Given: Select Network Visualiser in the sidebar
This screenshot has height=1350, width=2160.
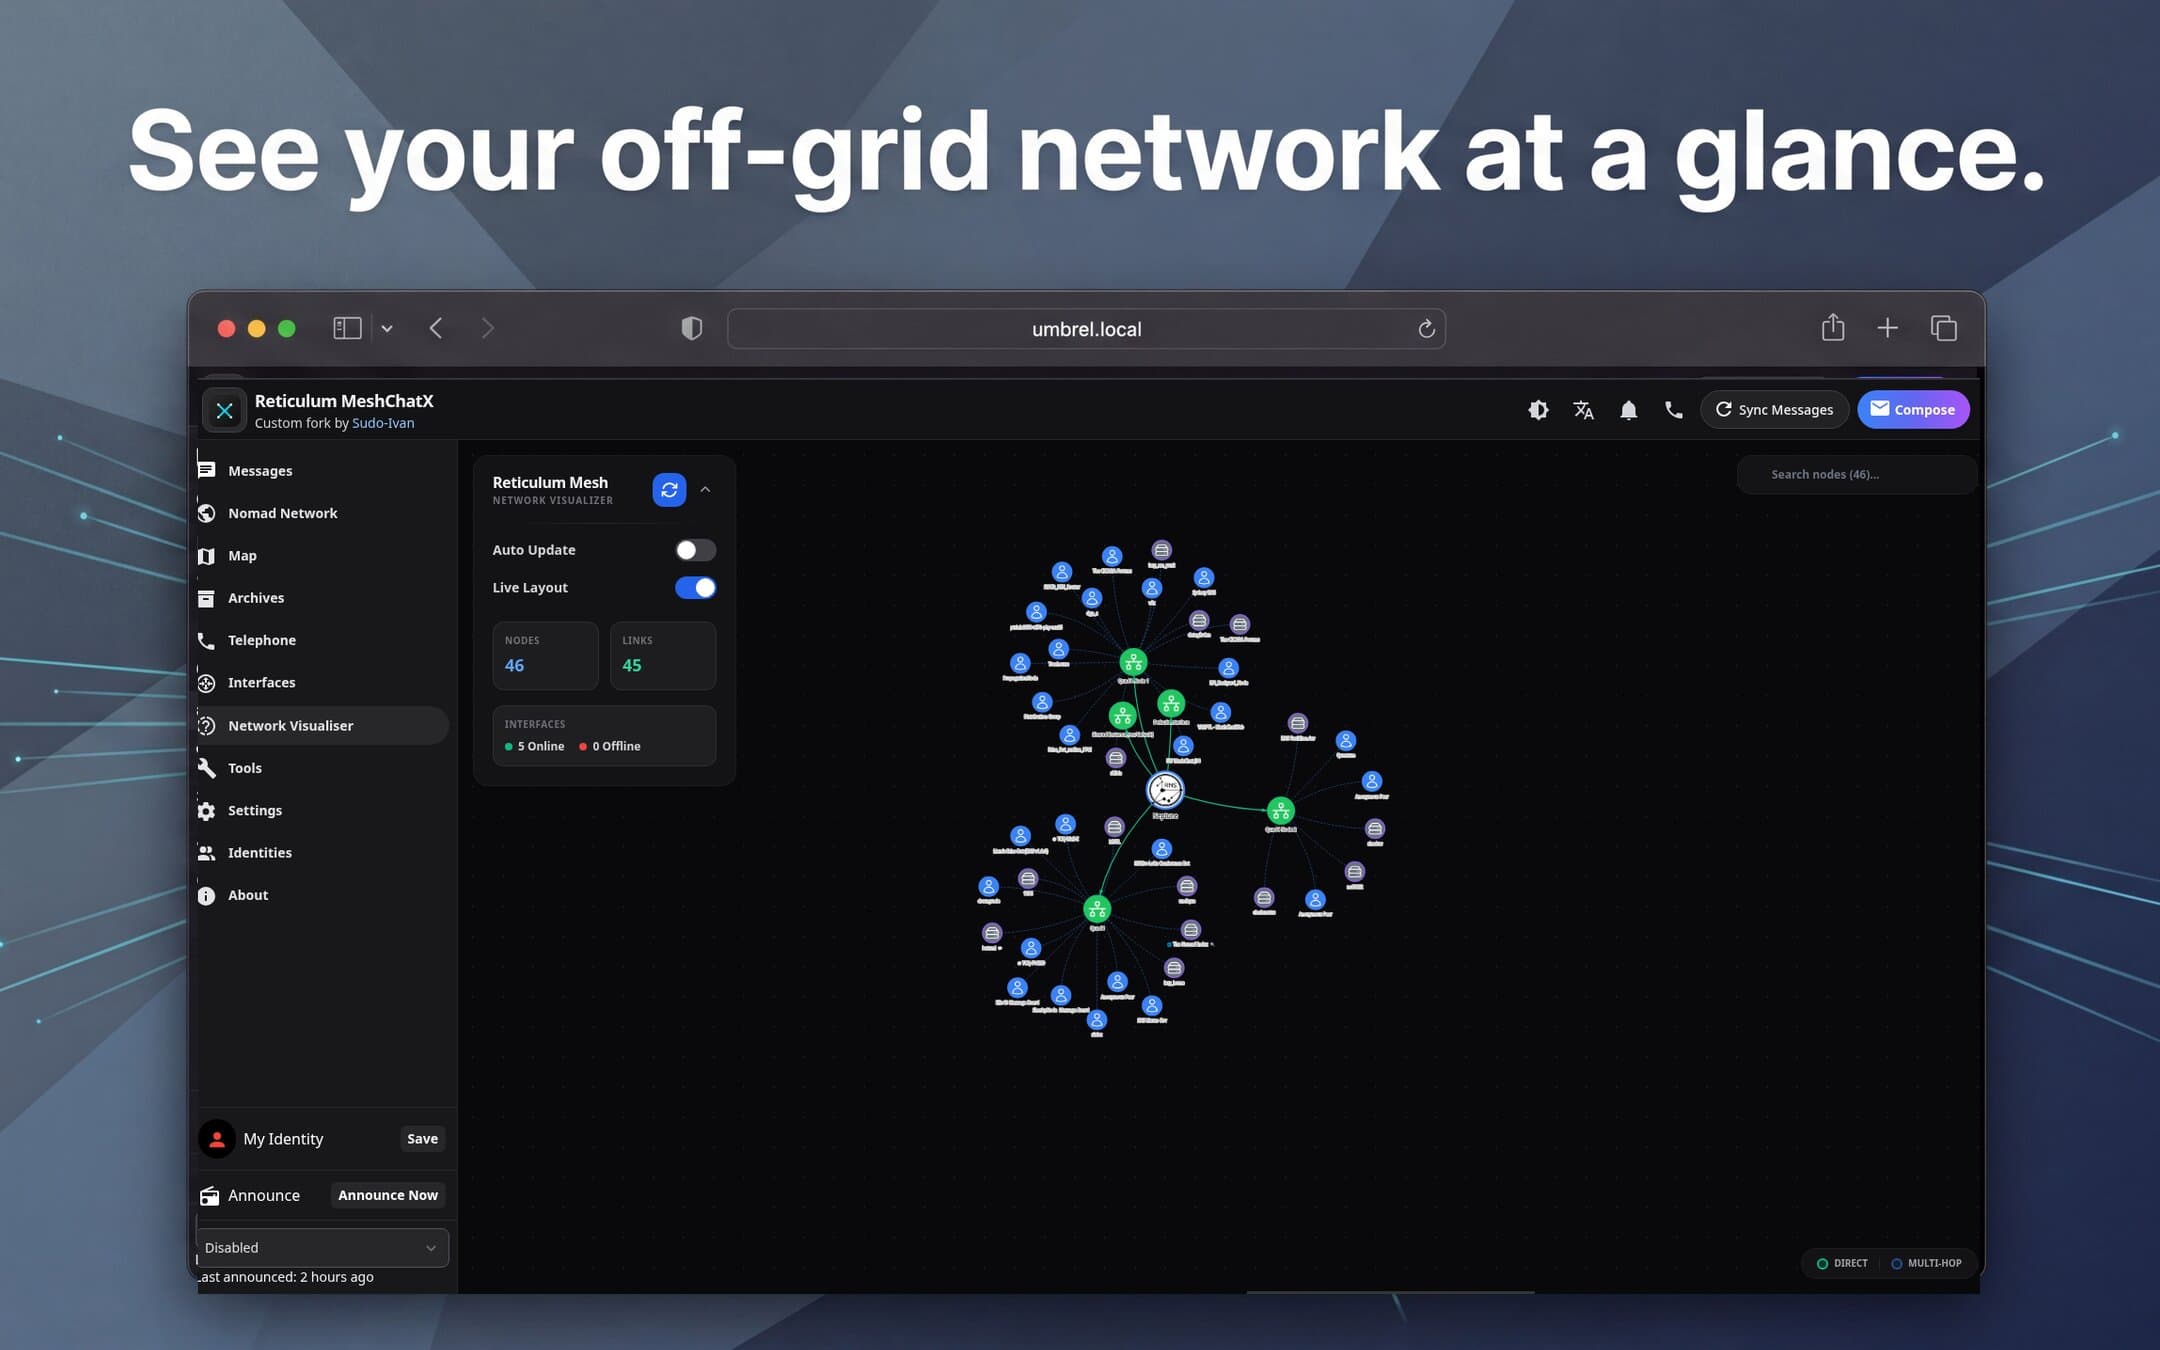Looking at the screenshot, I should click(322, 726).
